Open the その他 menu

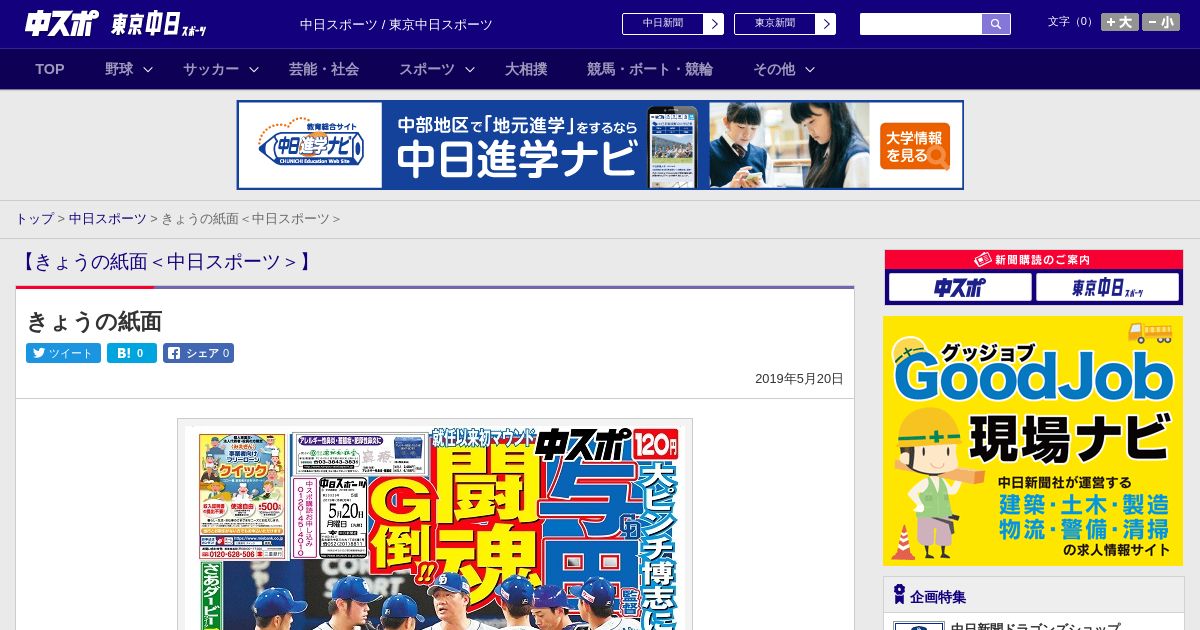pos(774,69)
